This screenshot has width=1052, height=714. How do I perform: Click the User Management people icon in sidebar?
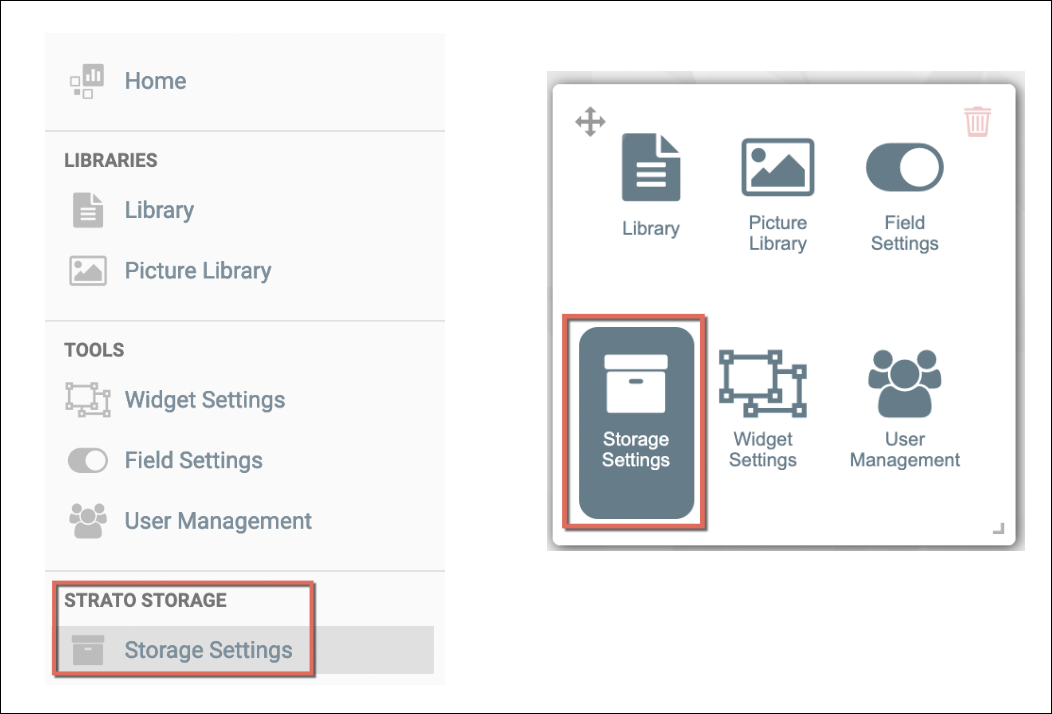coord(87,521)
